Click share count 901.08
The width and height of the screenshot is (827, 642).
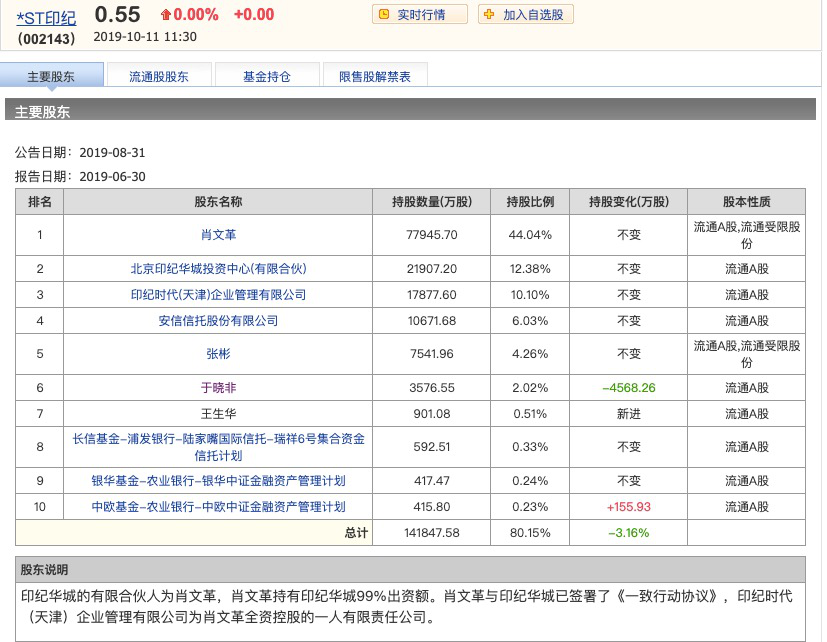(x=431, y=414)
